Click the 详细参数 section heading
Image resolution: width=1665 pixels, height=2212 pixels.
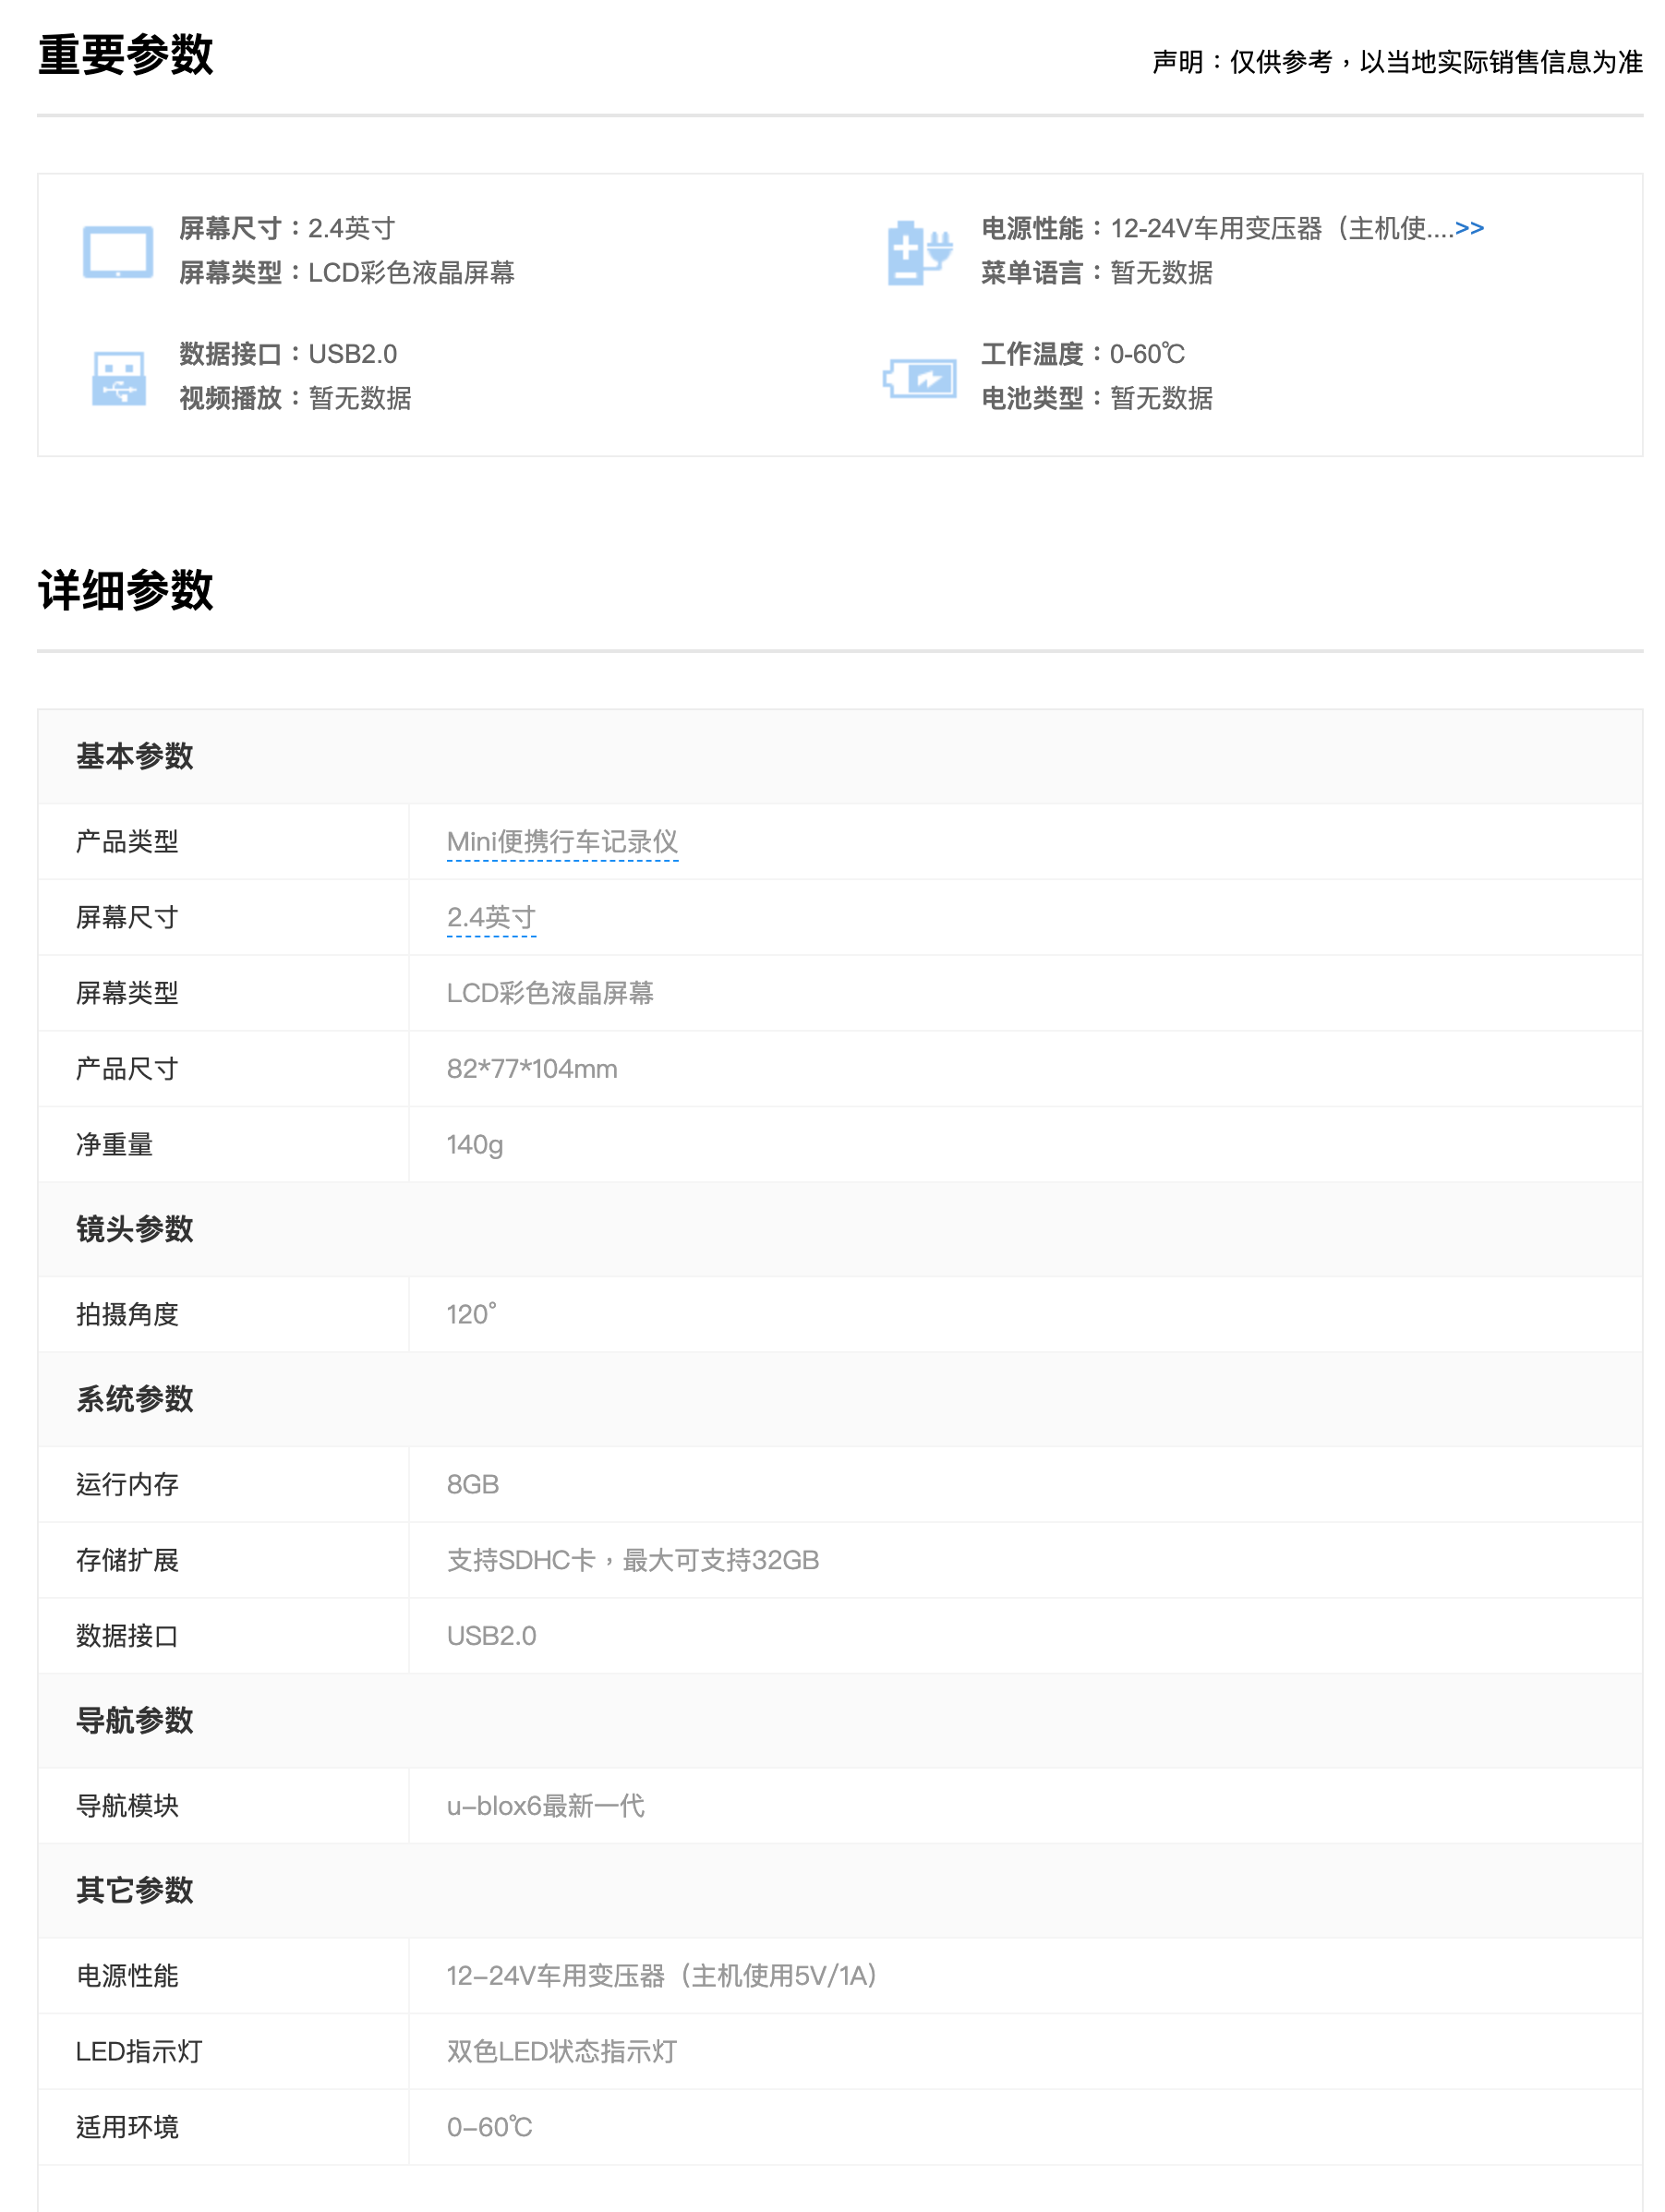(x=125, y=590)
